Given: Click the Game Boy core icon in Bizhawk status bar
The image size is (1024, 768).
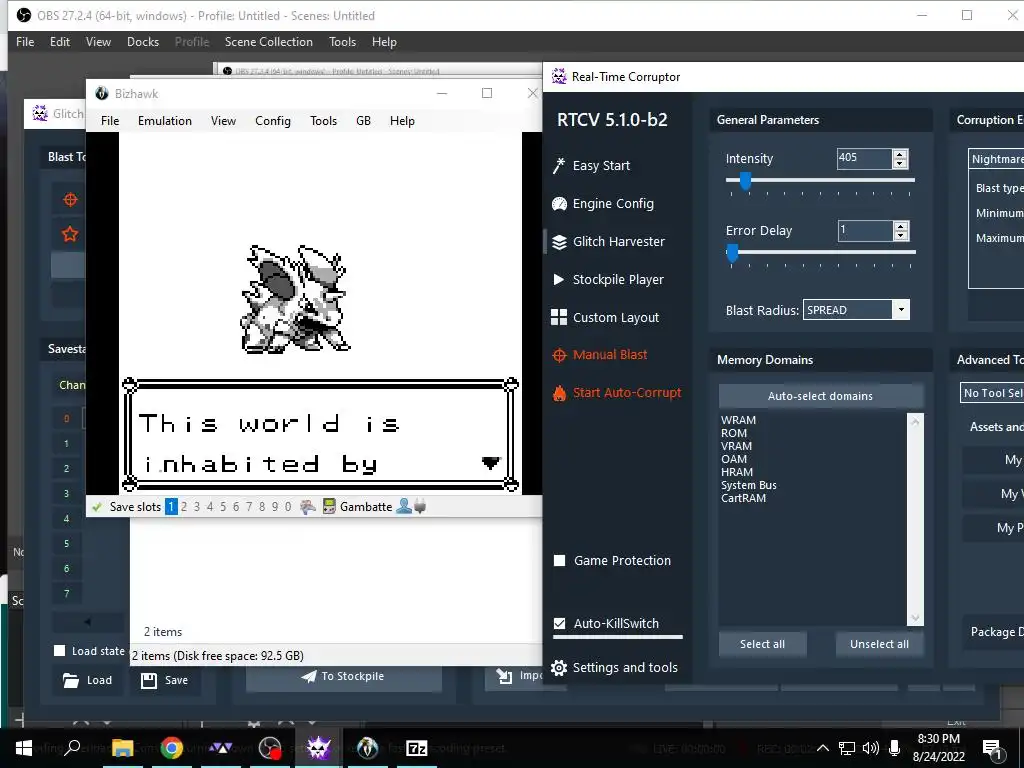Looking at the screenshot, I should tap(329, 506).
